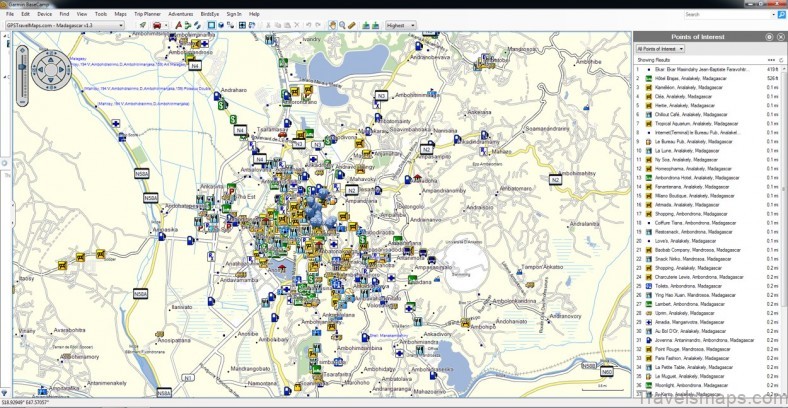Click the map zoom slider handle
The image size is (788, 408).
click(22, 67)
